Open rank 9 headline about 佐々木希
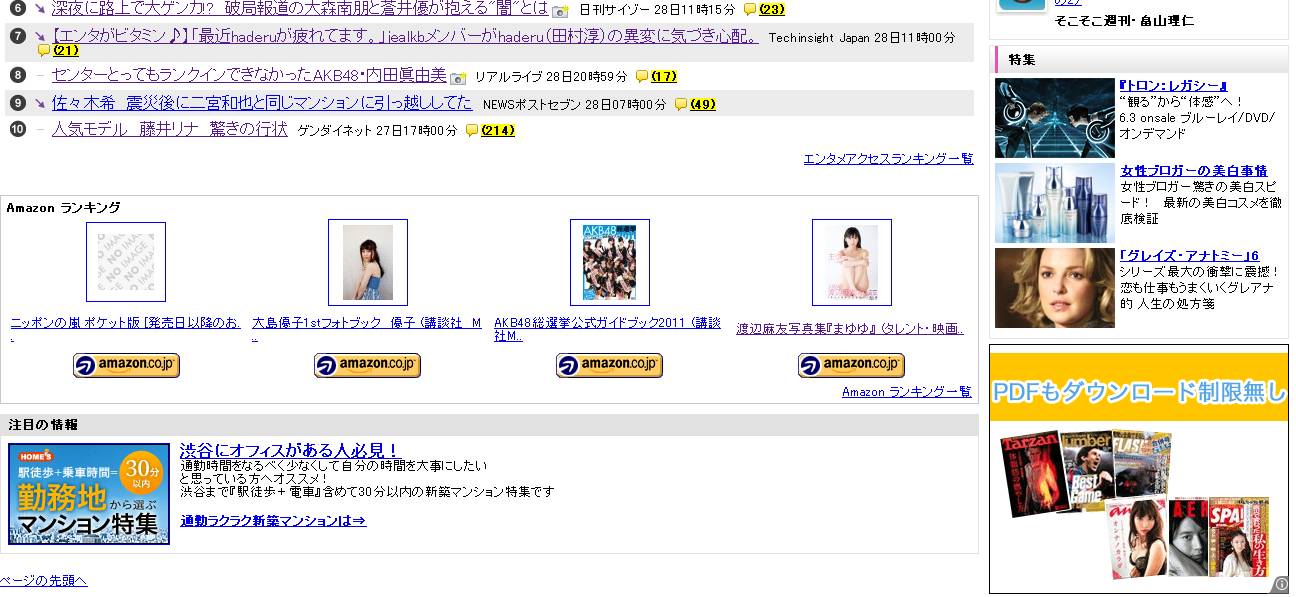 262,102
